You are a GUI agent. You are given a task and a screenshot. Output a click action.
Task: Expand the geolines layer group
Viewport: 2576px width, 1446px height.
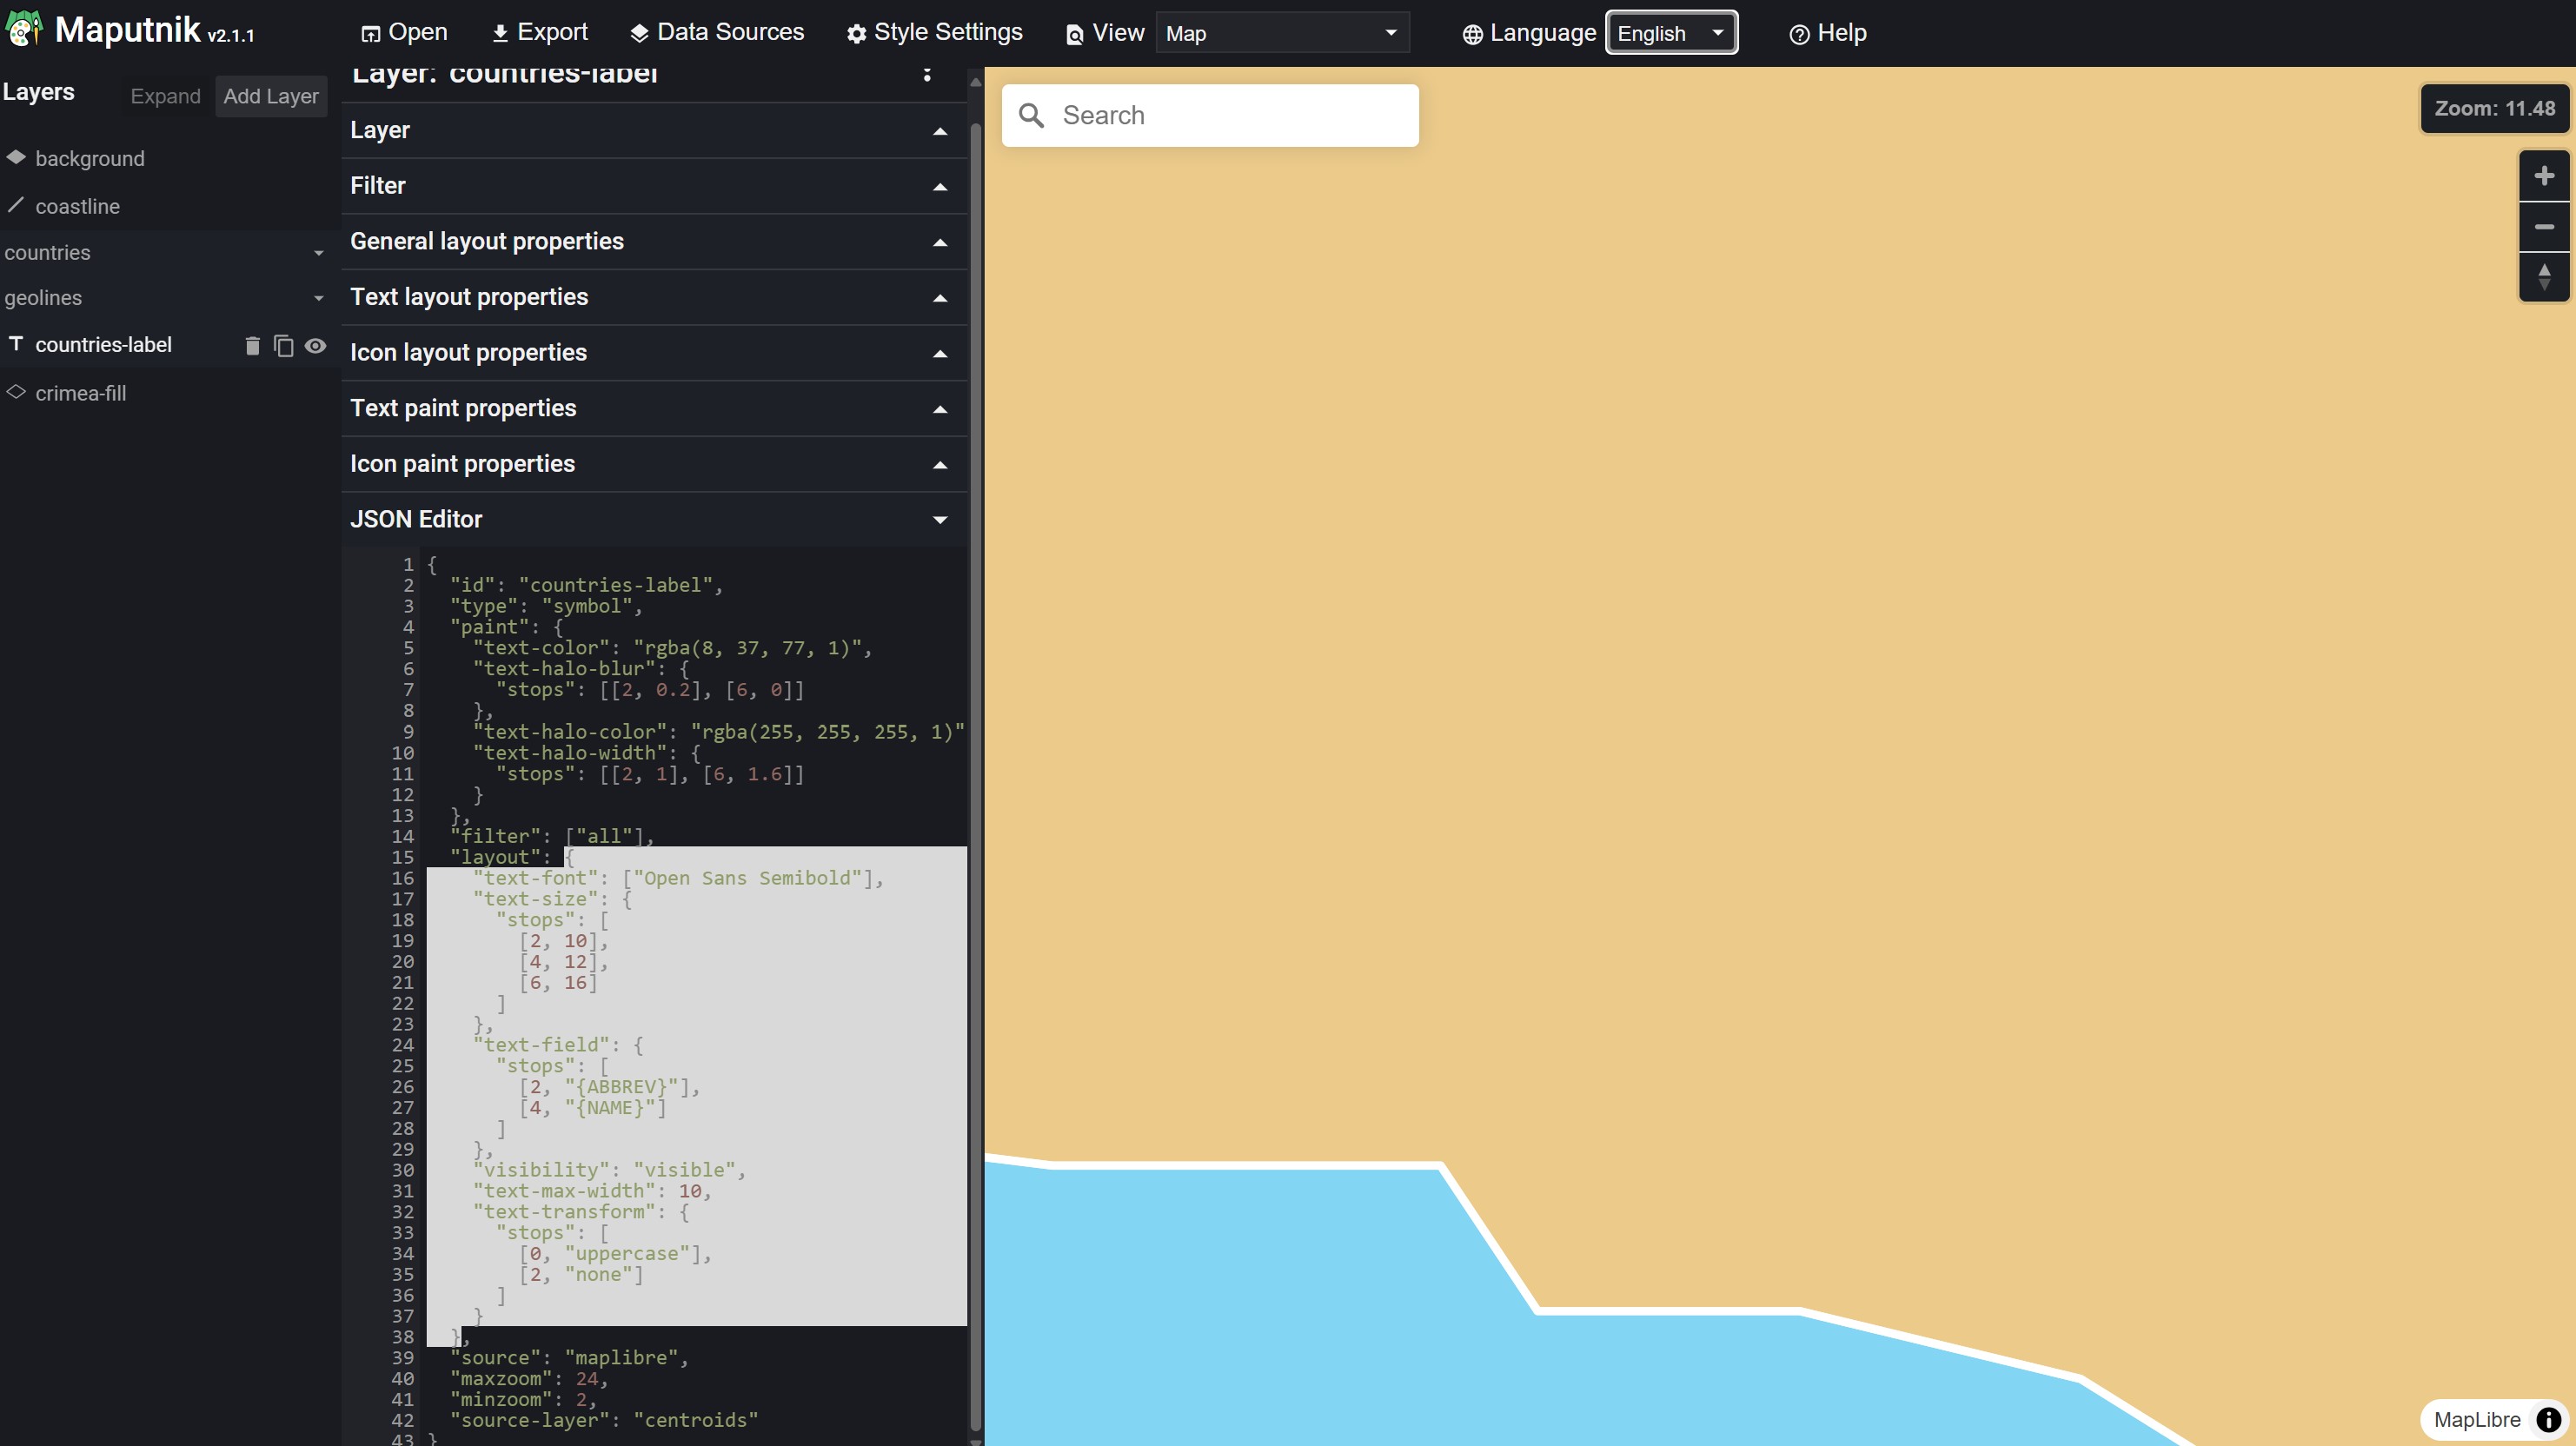click(318, 298)
